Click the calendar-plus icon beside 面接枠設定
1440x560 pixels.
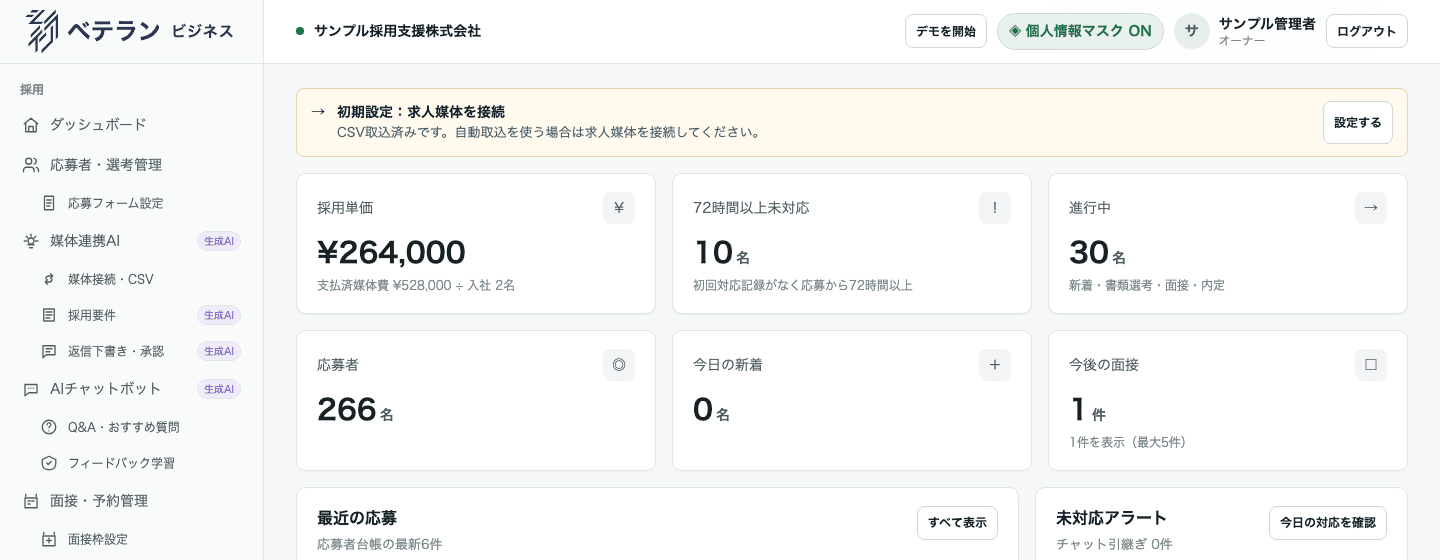(49, 539)
